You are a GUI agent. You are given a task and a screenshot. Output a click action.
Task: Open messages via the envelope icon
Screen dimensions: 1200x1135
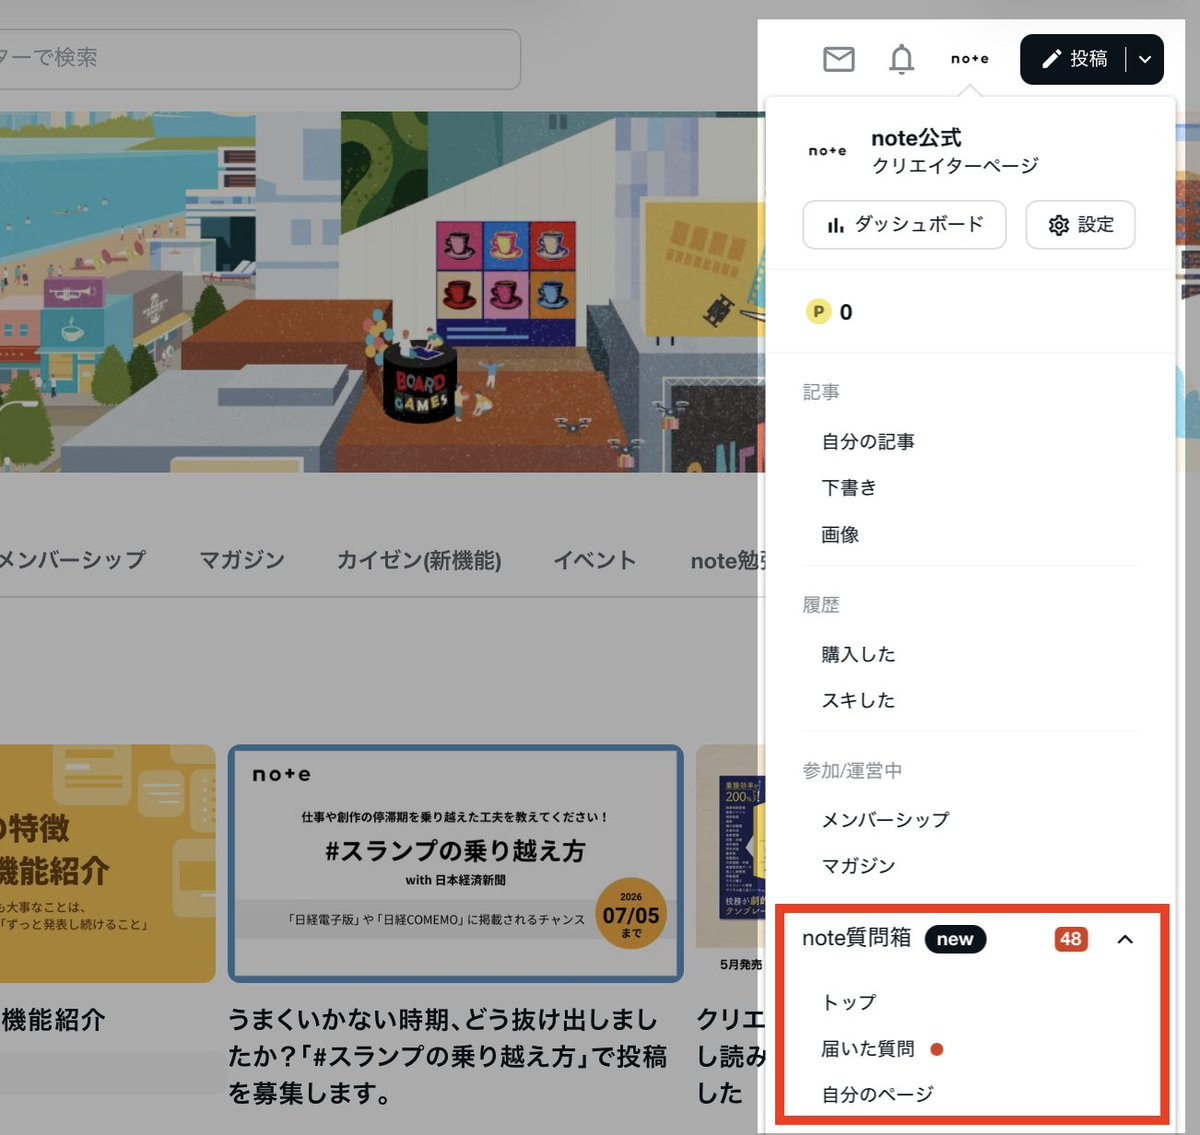coord(838,59)
